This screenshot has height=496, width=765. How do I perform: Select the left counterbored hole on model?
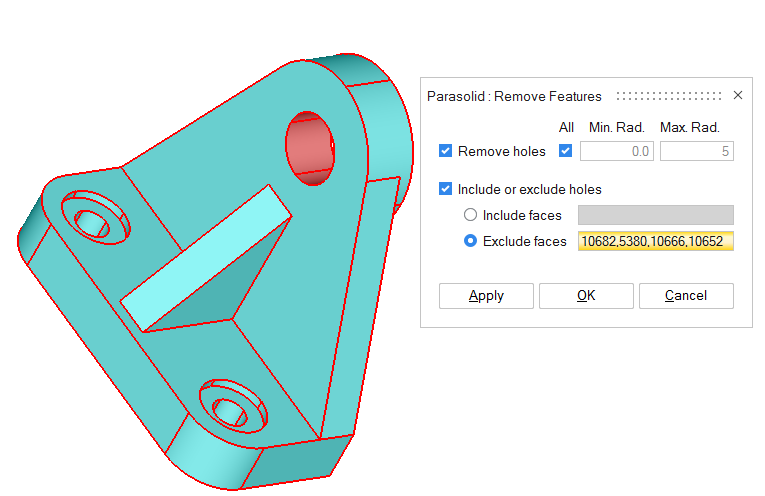click(x=93, y=220)
